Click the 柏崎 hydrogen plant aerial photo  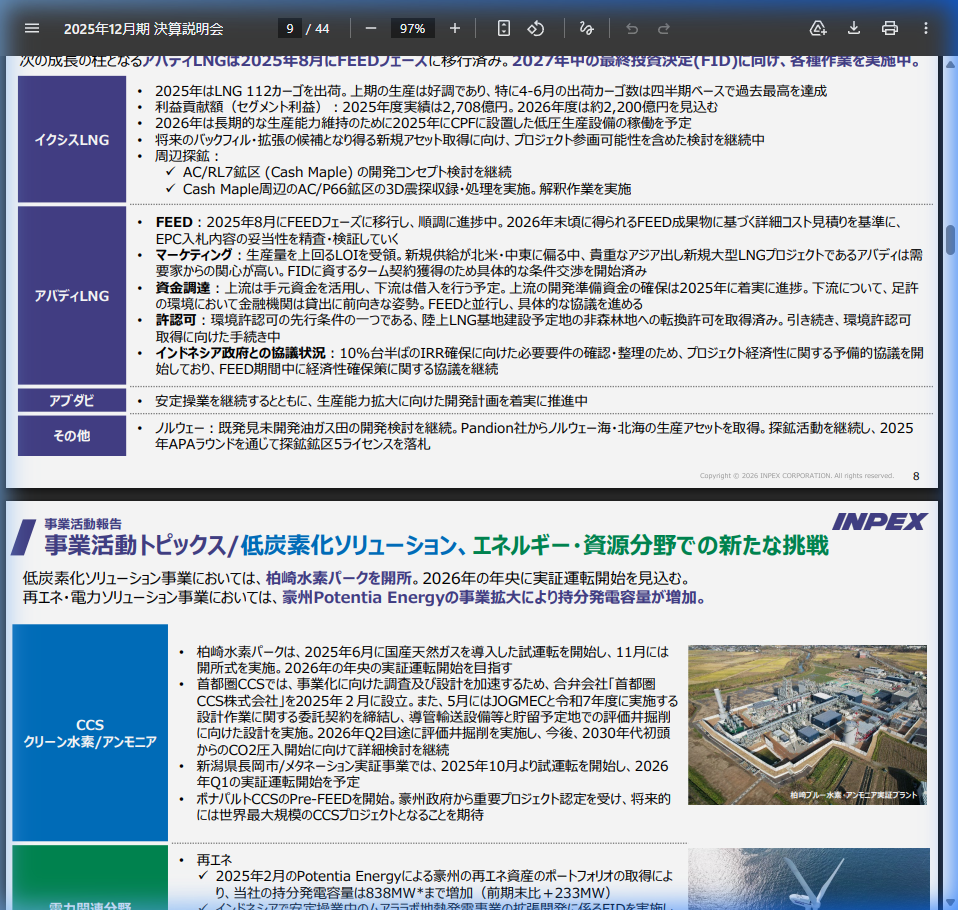(807, 724)
